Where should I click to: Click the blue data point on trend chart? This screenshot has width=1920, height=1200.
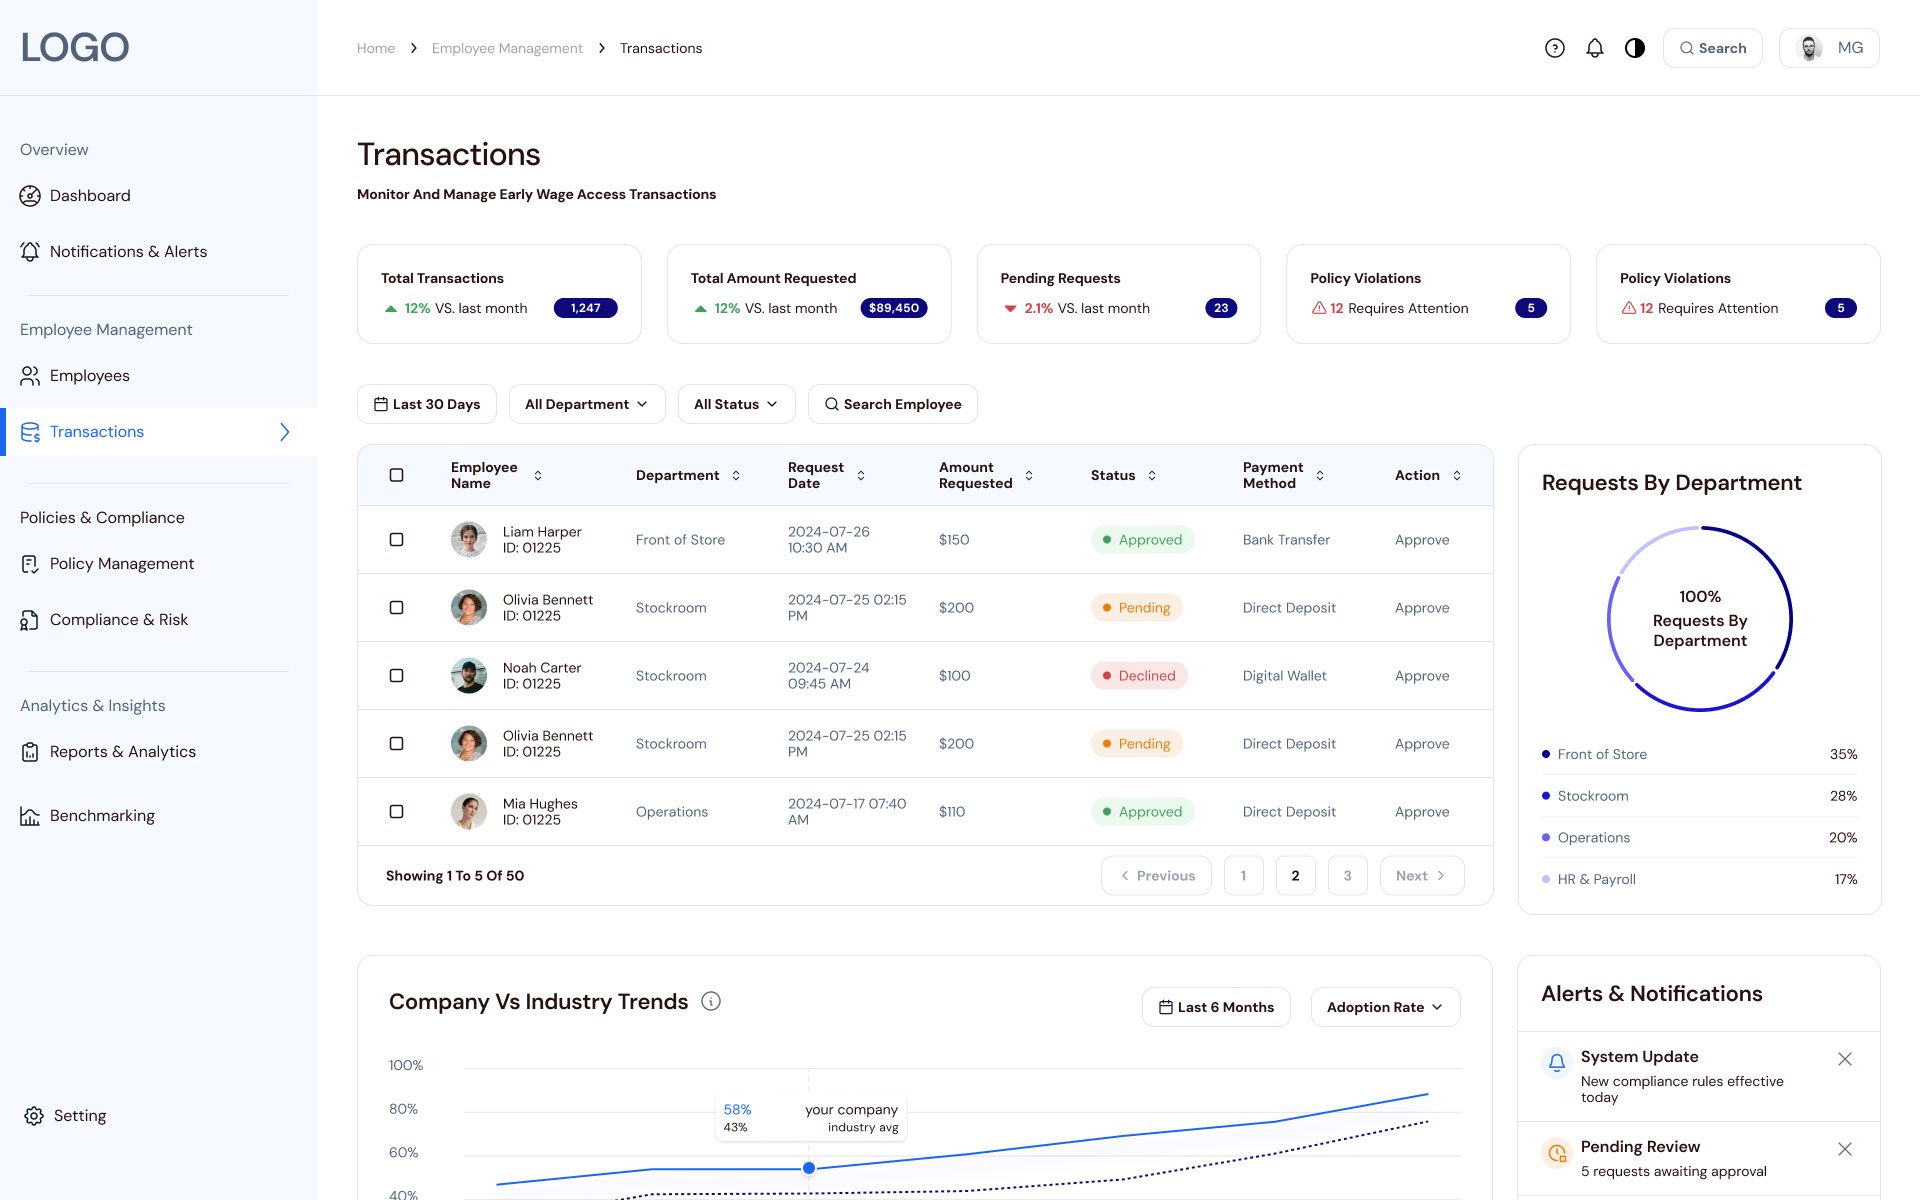(x=809, y=1168)
